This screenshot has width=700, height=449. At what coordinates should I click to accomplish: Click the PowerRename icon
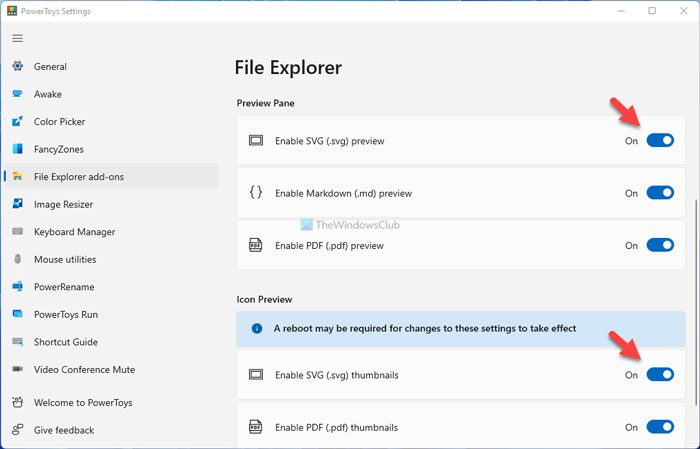[17, 287]
